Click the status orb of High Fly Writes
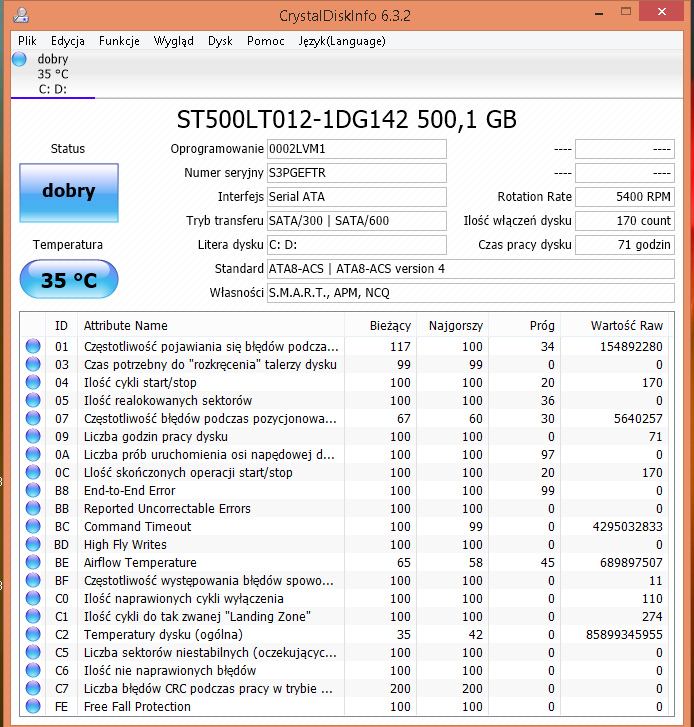Image resolution: width=694 pixels, height=727 pixels. [33, 544]
